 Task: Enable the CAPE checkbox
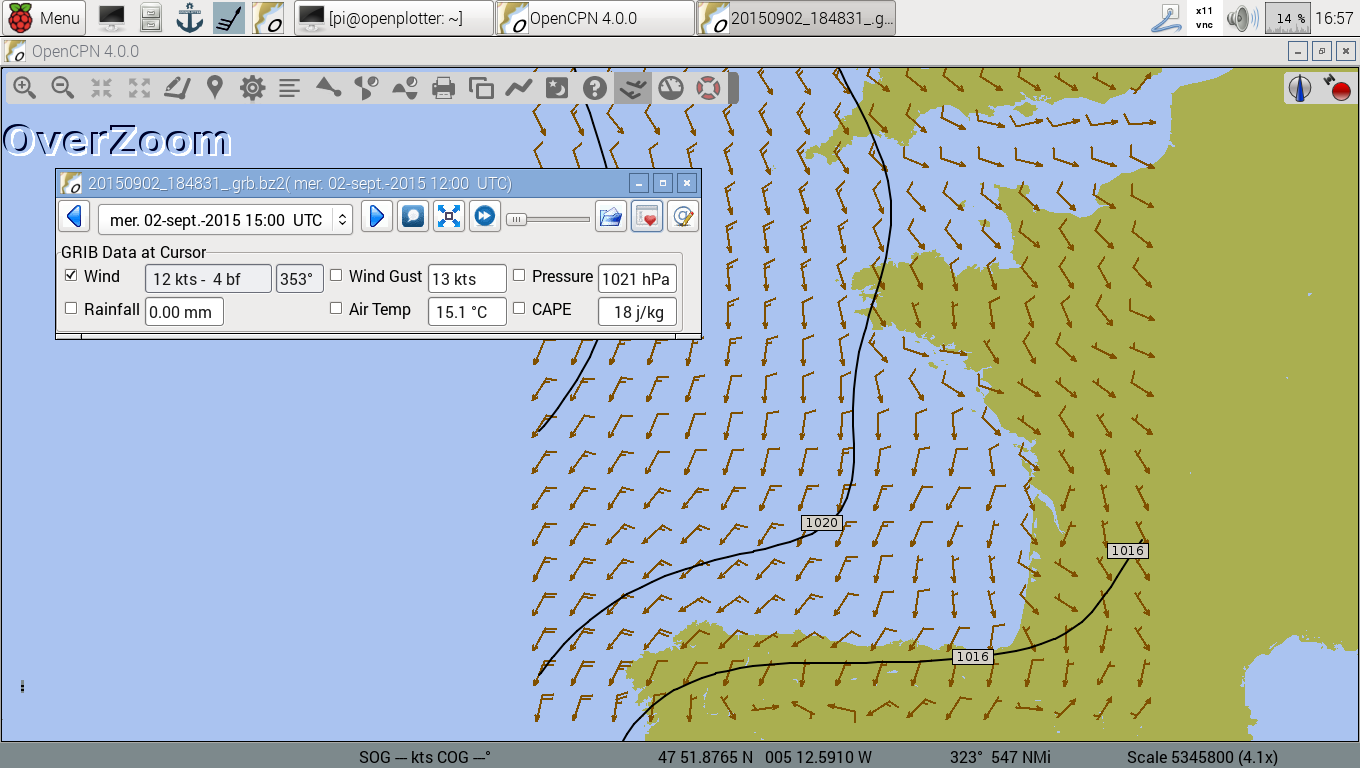point(519,308)
